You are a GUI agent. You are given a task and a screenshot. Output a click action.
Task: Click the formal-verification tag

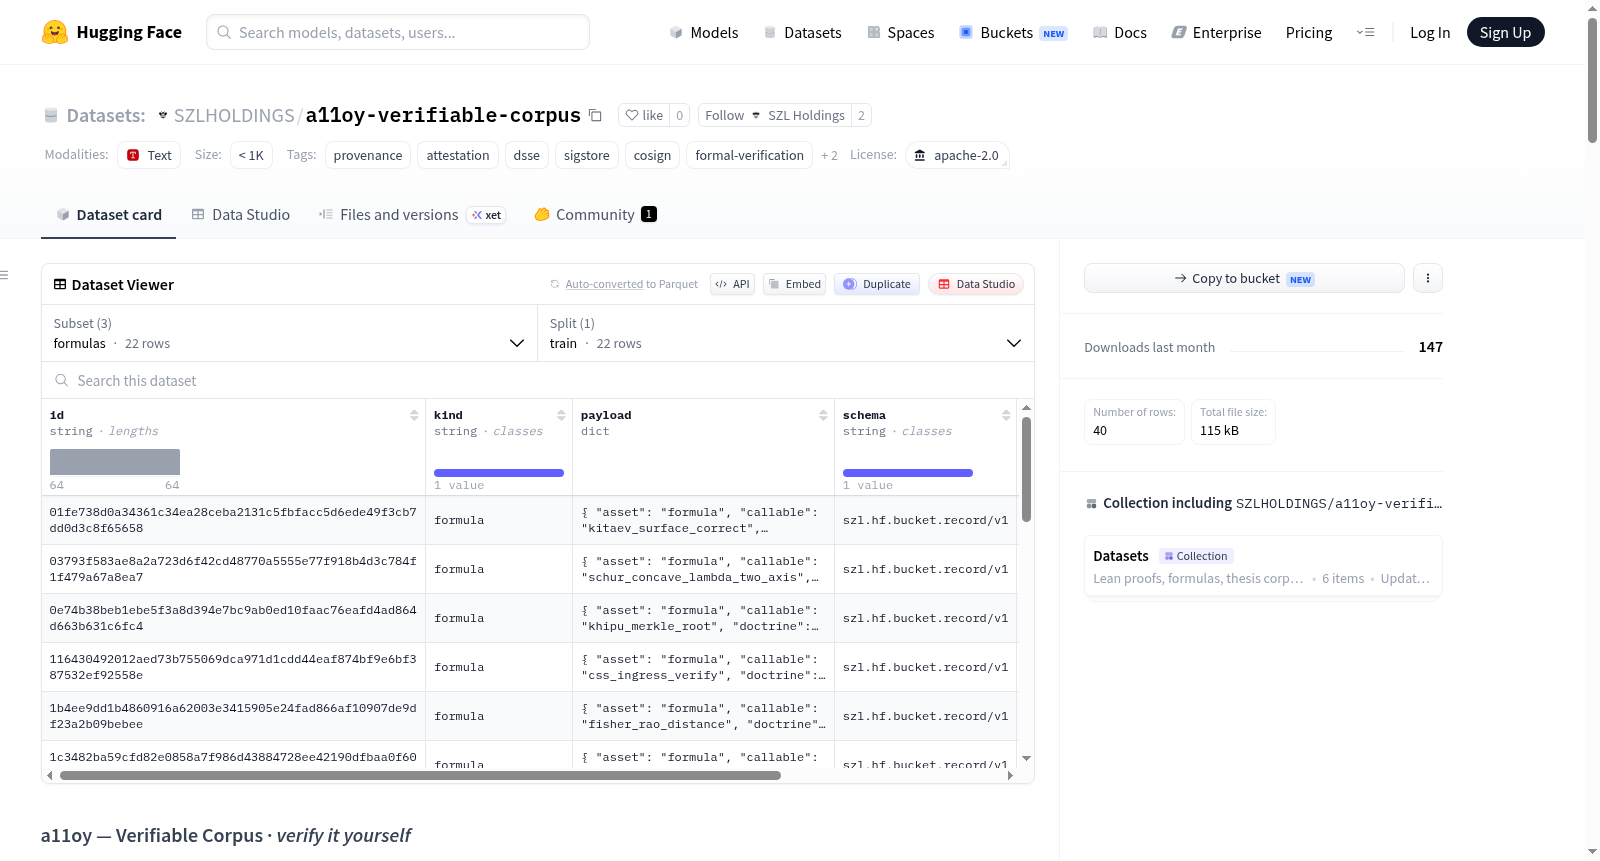pyautogui.click(x=749, y=155)
